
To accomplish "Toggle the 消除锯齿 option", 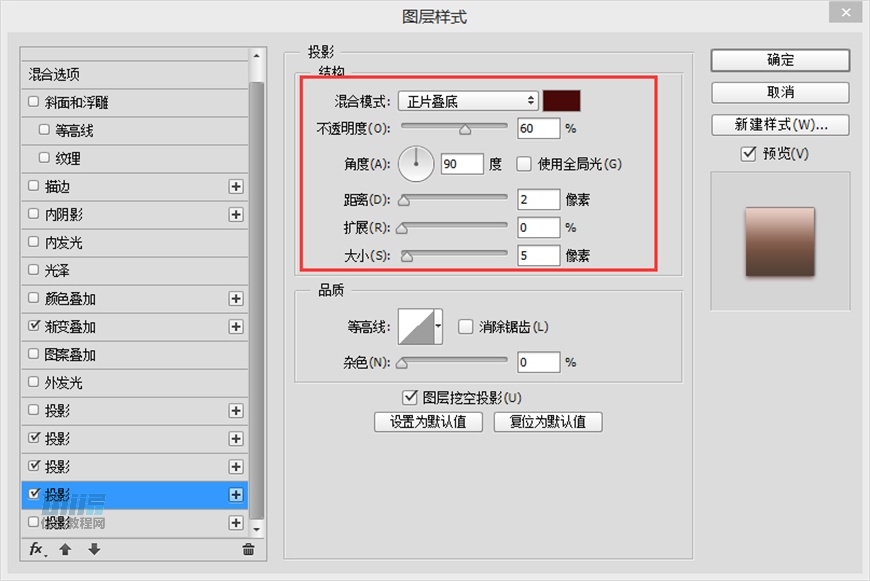I will 465,326.
